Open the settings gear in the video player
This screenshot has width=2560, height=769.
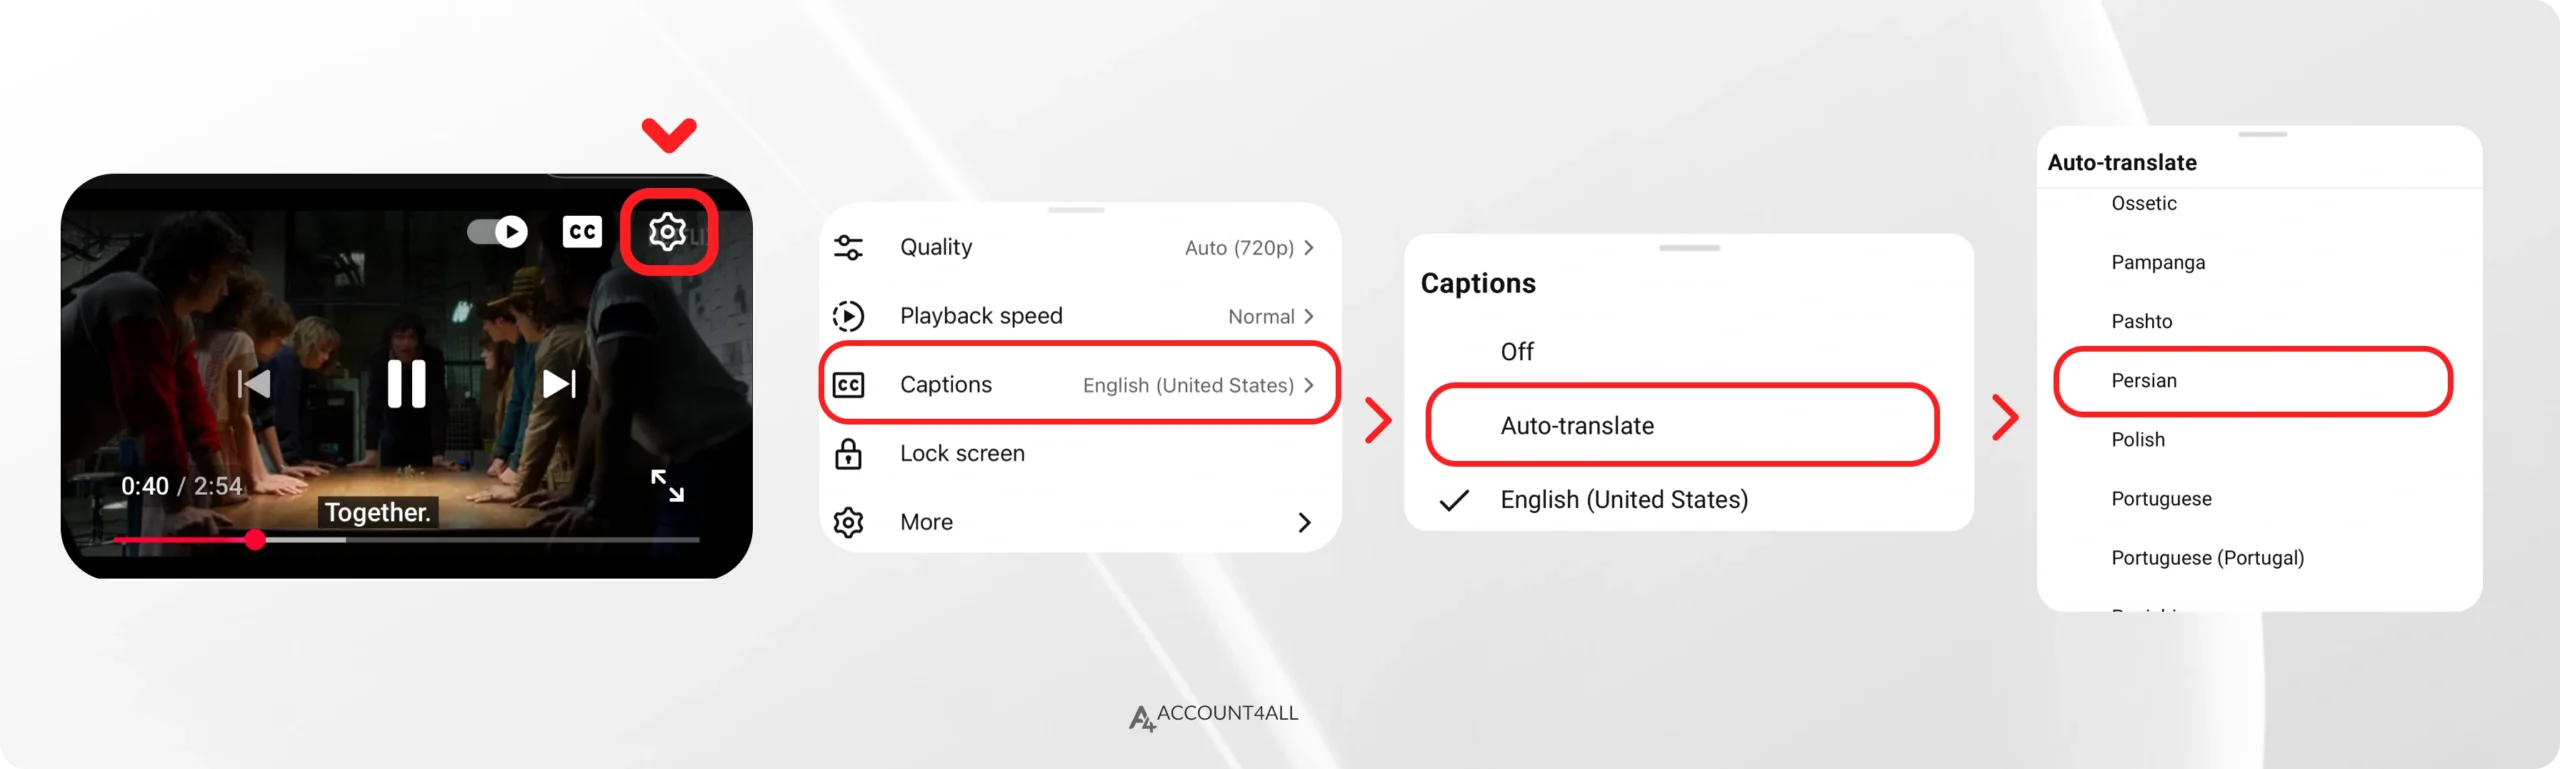[x=668, y=232]
